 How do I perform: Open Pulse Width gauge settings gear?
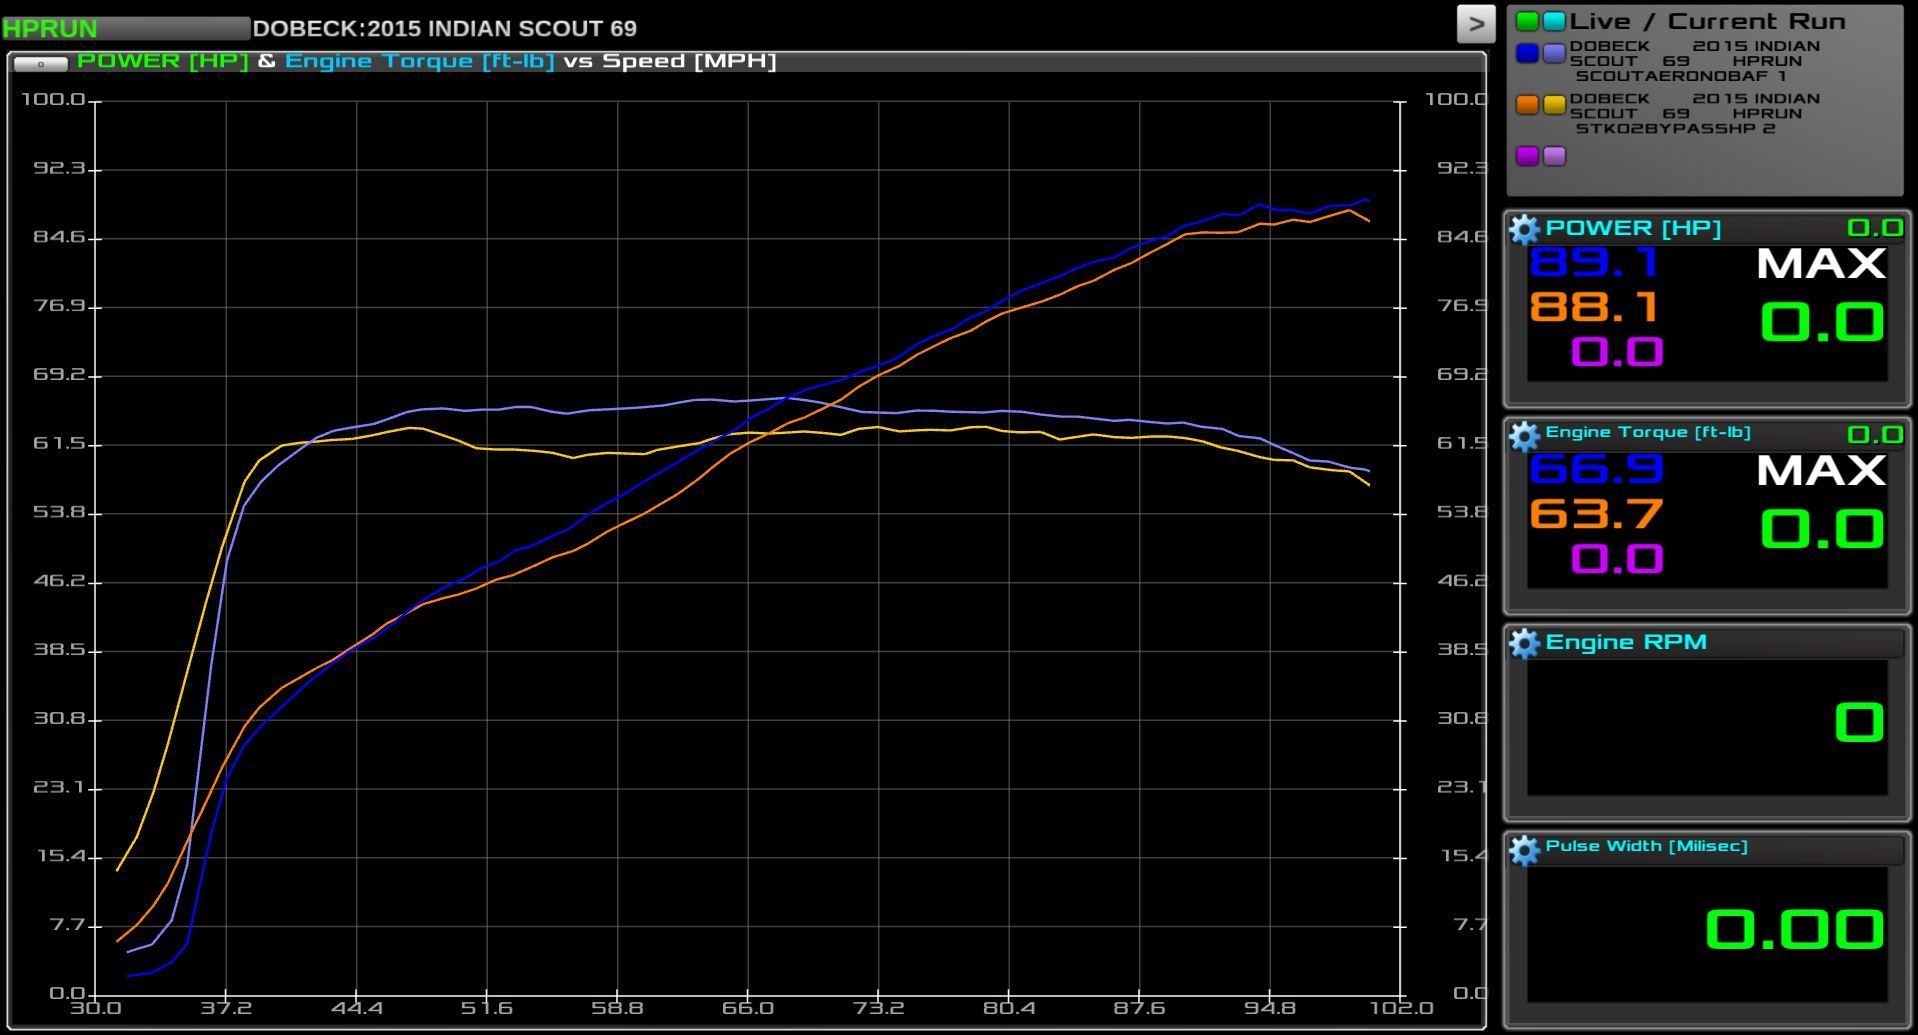pos(1524,850)
